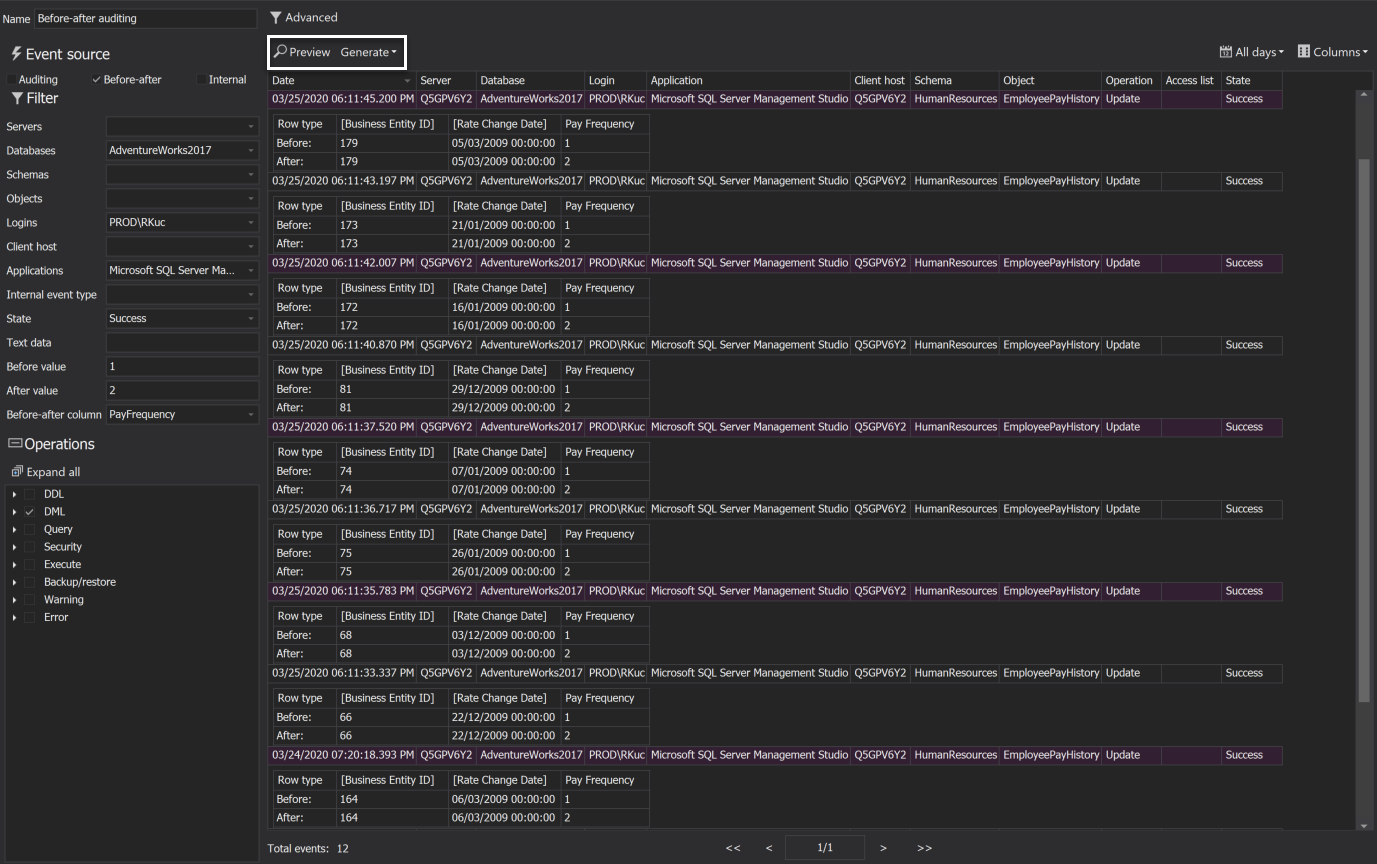Click the calendar icon beside All days
Image resolution: width=1377 pixels, height=864 pixels.
point(1226,52)
